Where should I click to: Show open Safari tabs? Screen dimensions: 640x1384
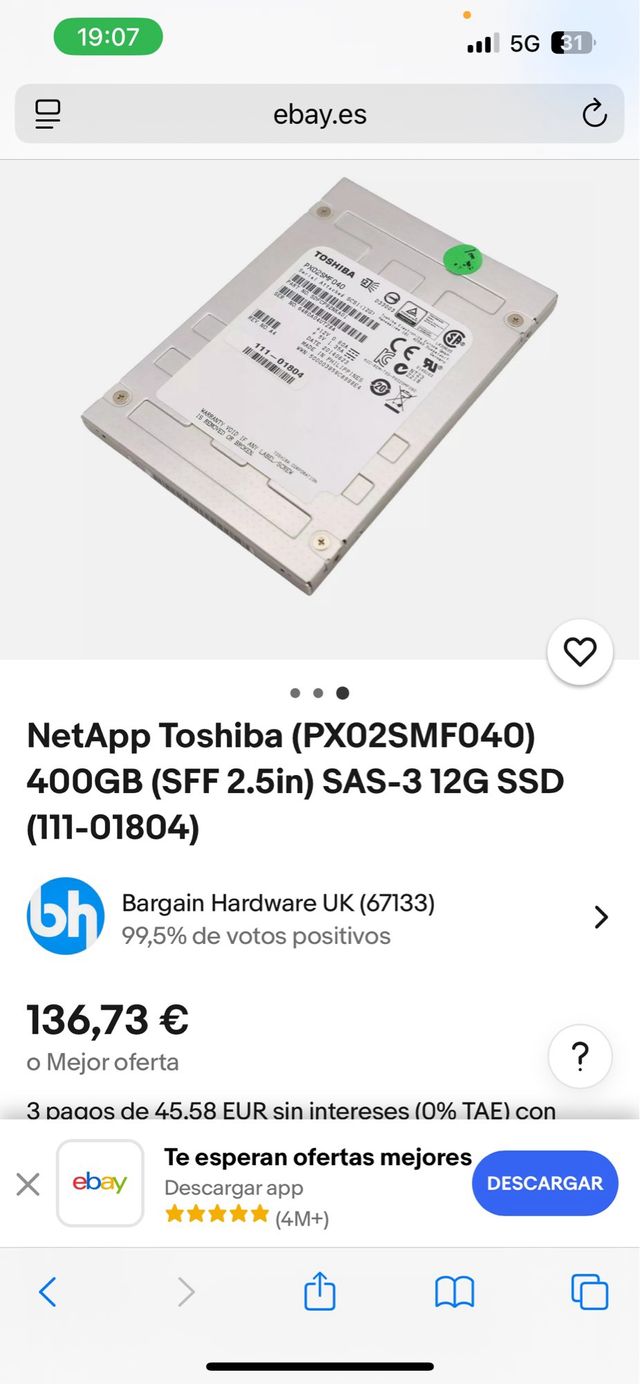[x=589, y=1292]
